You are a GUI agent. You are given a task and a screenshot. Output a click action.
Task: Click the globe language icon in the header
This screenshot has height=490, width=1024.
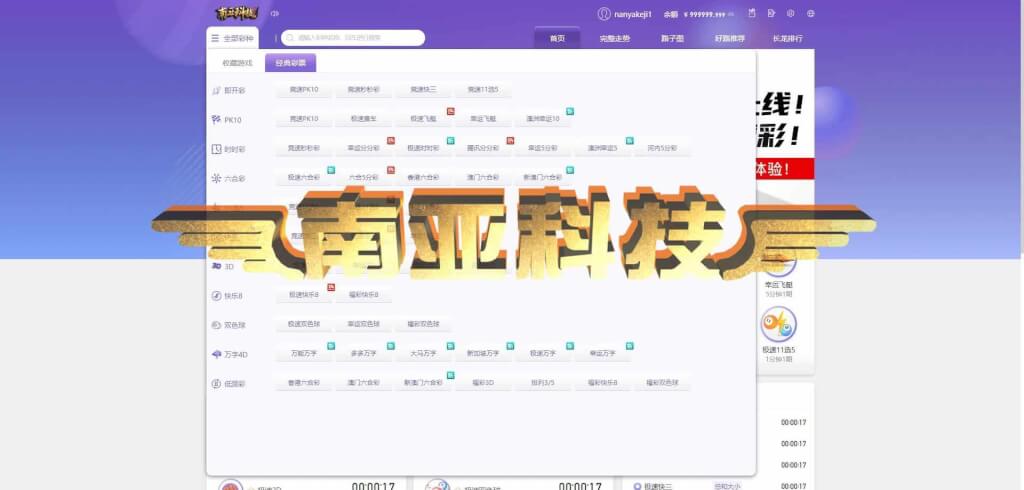coord(811,13)
